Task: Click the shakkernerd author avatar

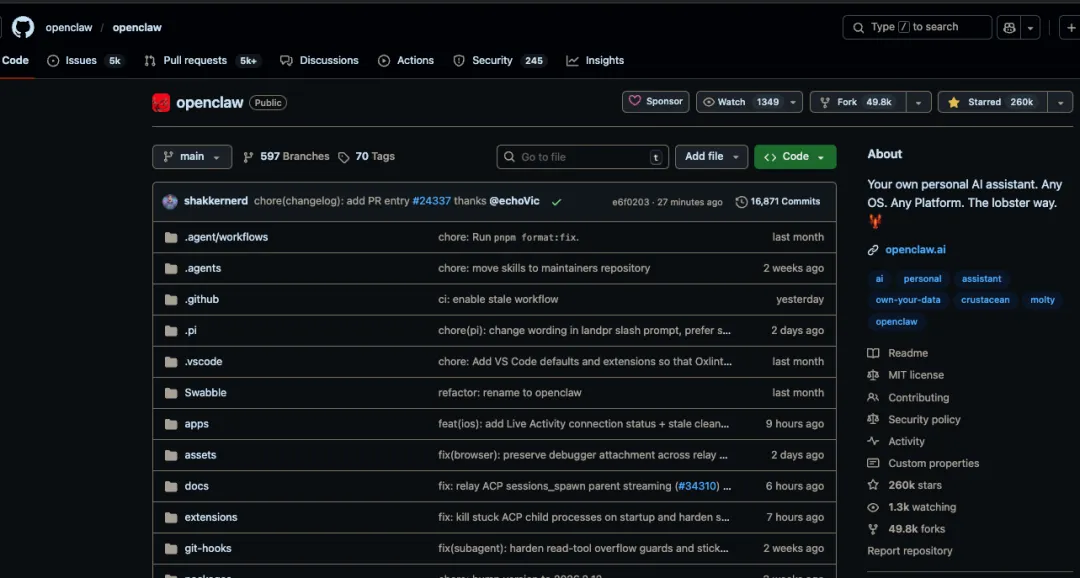Action: [170, 201]
